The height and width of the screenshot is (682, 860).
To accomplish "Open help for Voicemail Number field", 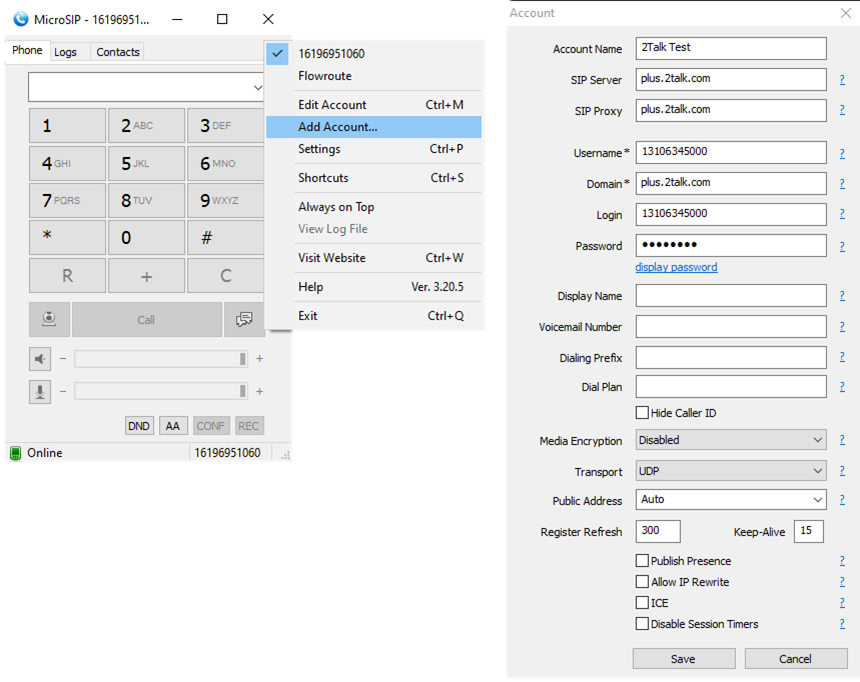I will point(842,327).
